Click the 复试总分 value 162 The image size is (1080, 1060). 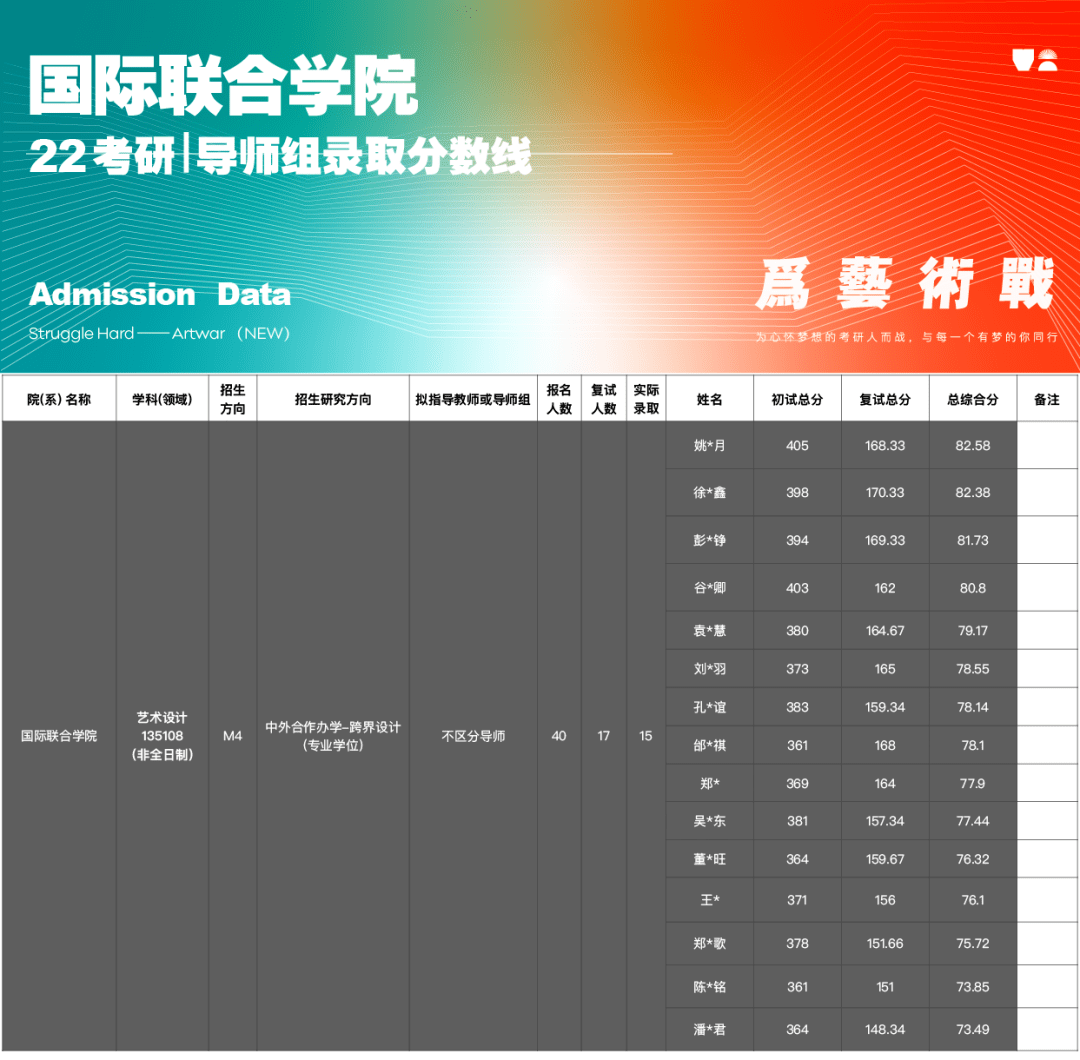(x=885, y=588)
